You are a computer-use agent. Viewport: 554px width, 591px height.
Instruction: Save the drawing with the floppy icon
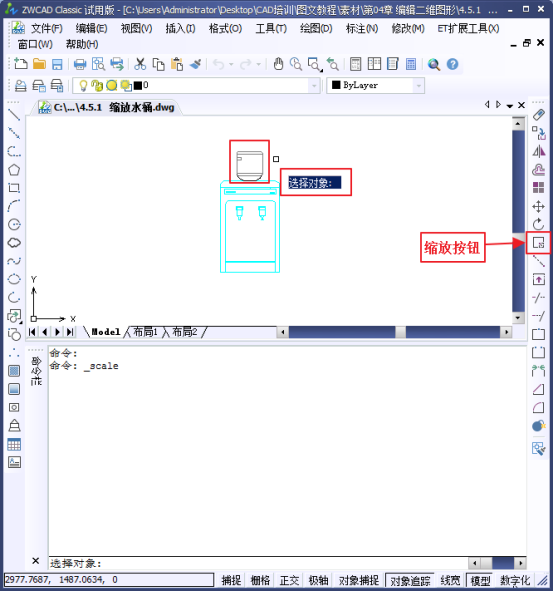57,64
